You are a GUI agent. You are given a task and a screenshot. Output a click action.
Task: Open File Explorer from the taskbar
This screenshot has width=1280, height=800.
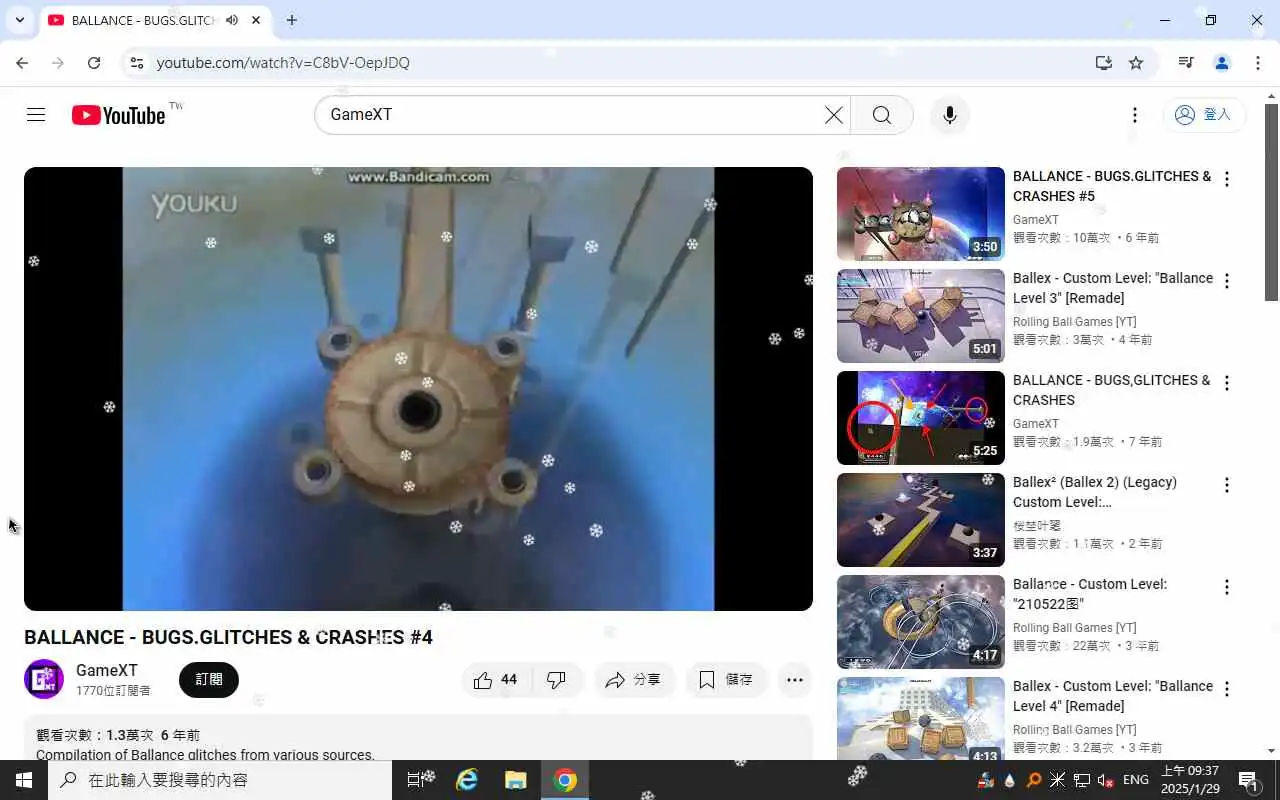pyautogui.click(x=515, y=780)
